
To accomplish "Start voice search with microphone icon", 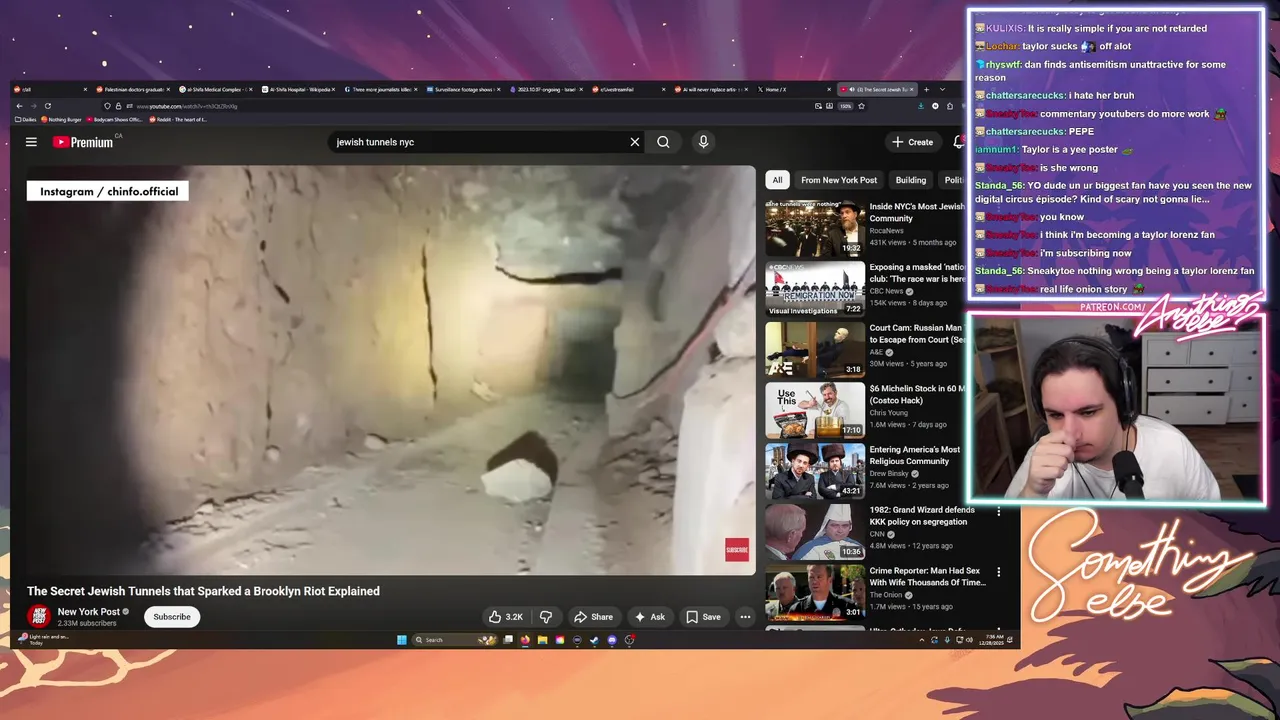I will click(x=703, y=142).
